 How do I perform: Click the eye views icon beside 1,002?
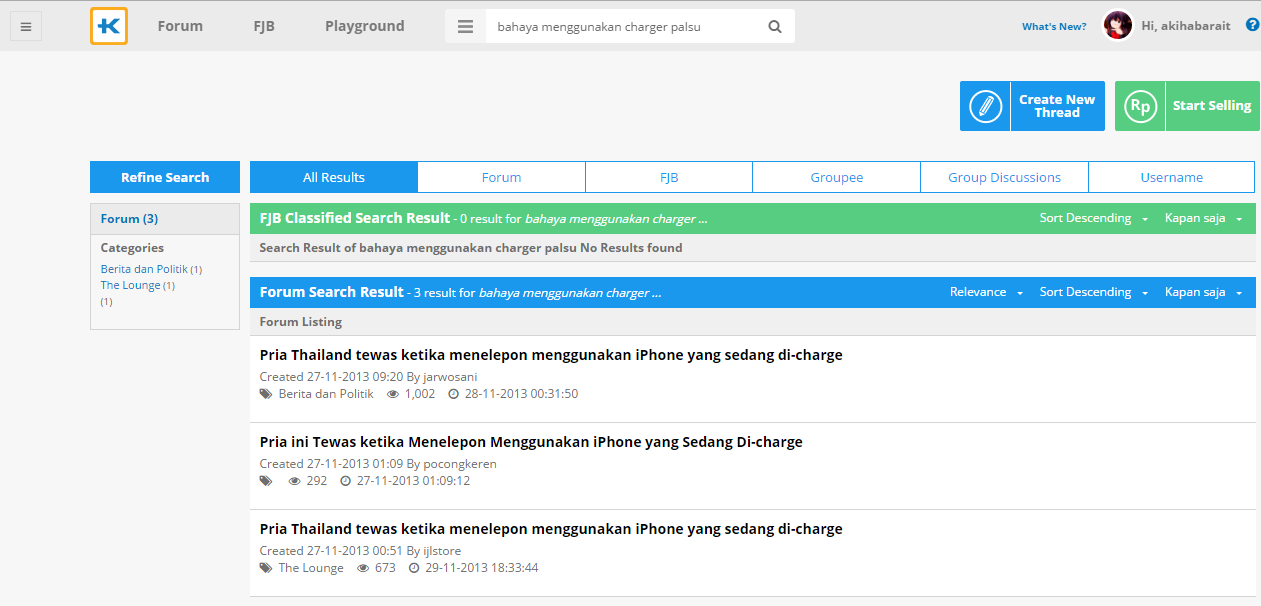(393, 394)
